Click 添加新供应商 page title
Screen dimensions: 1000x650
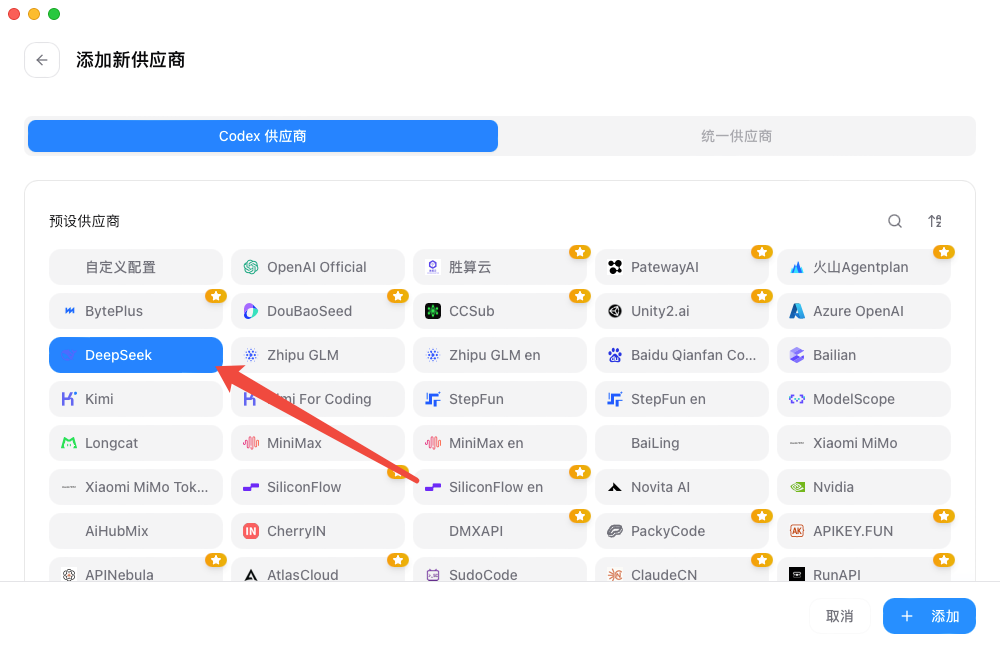pyautogui.click(x=131, y=60)
